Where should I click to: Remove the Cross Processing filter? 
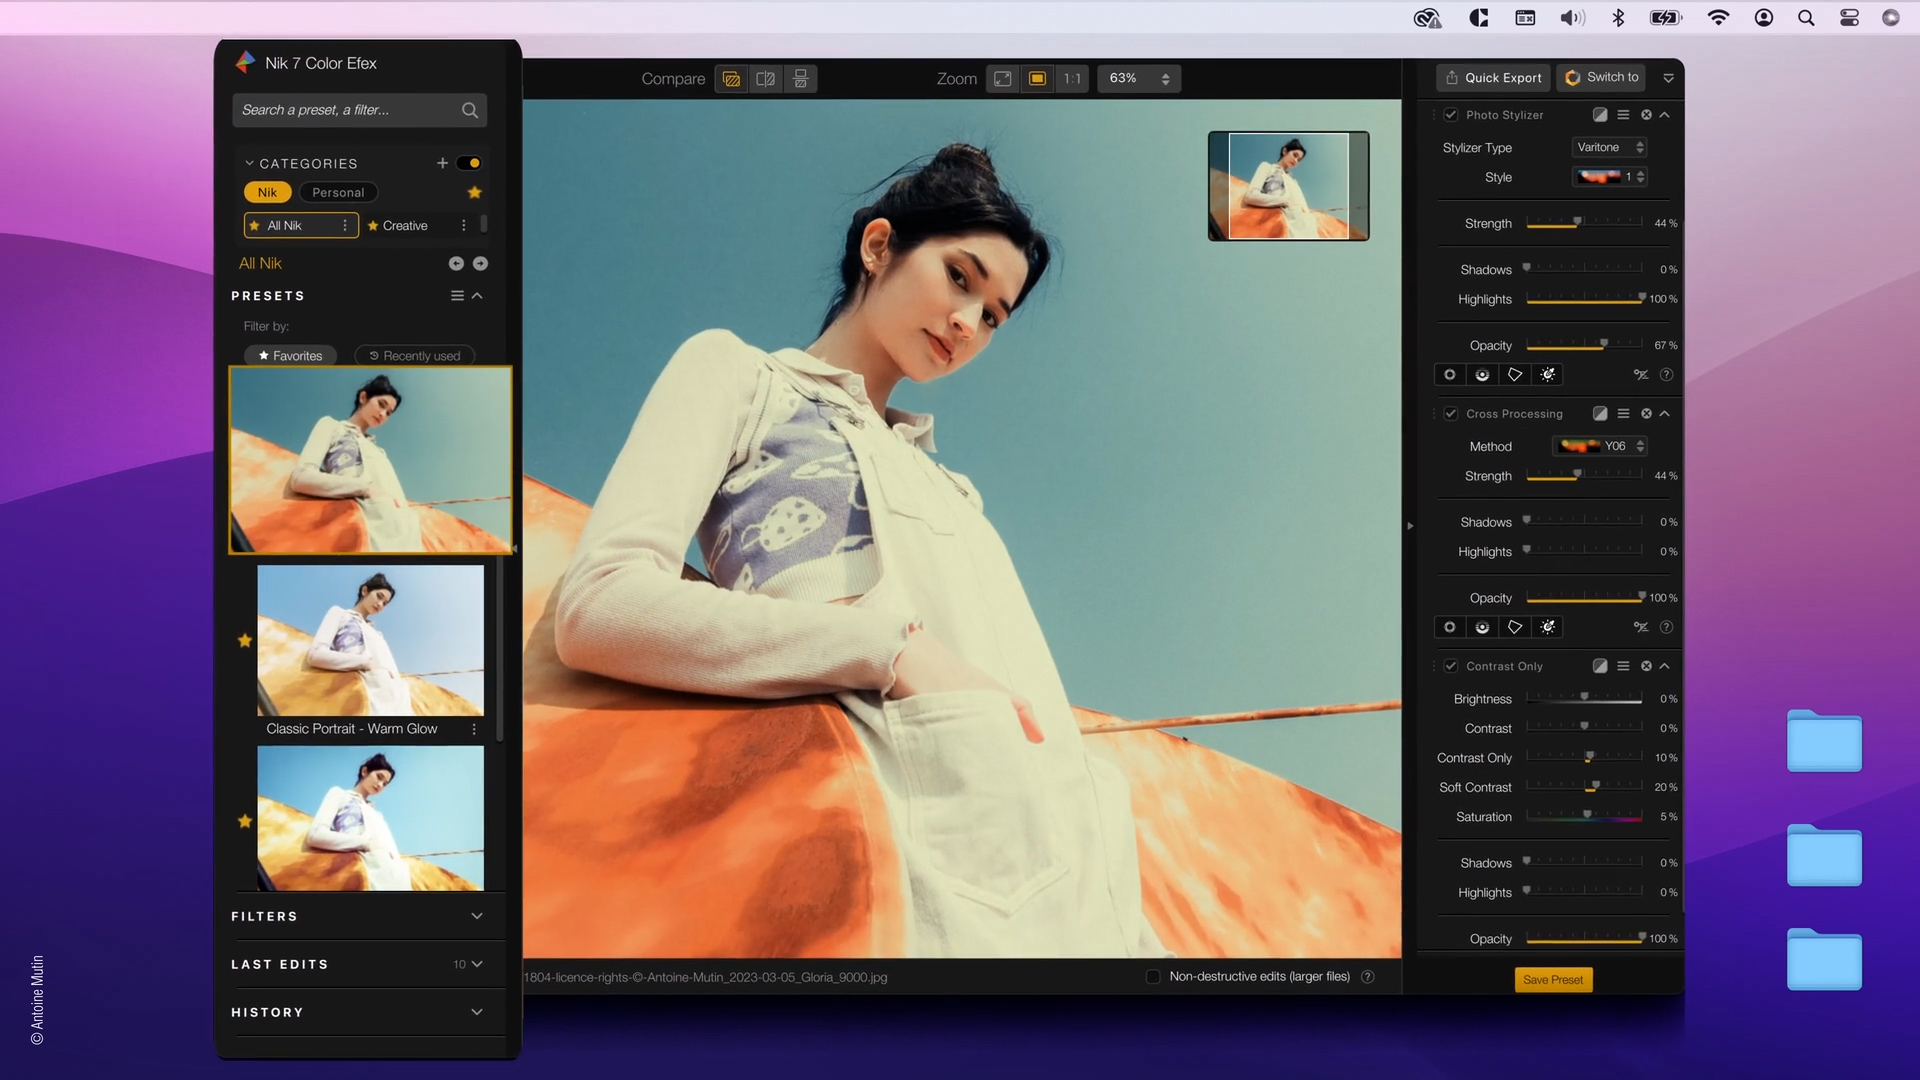pyautogui.click(x=1646, y=414)
